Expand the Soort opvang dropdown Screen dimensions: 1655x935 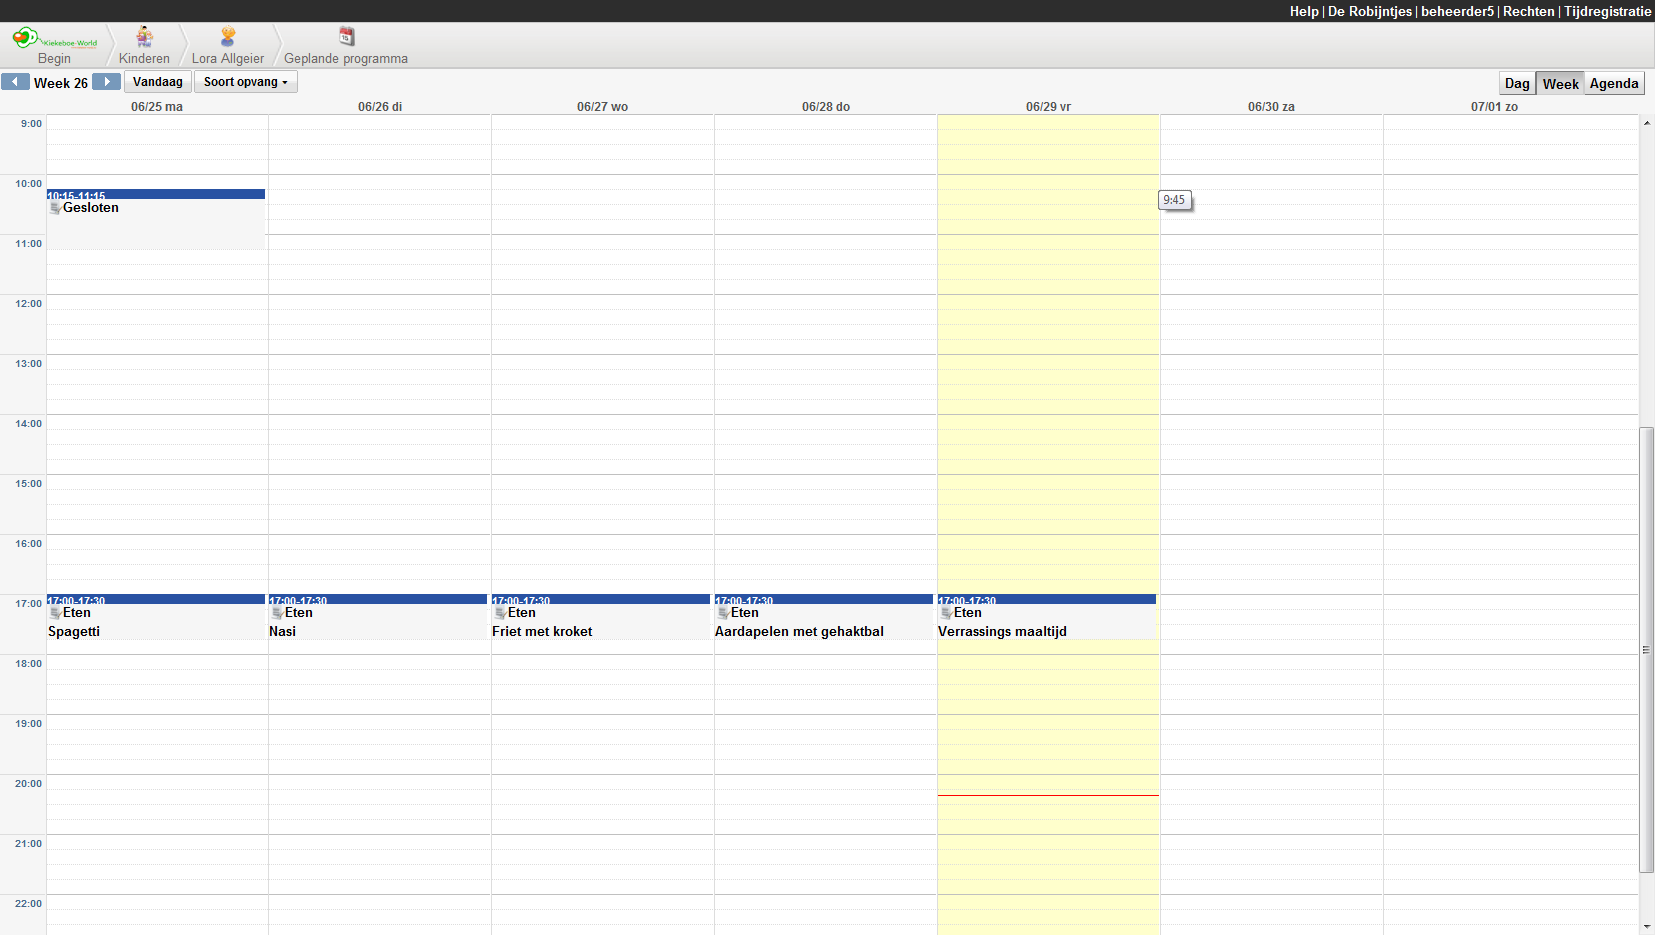pyautogui.click(x=246, y=82)
